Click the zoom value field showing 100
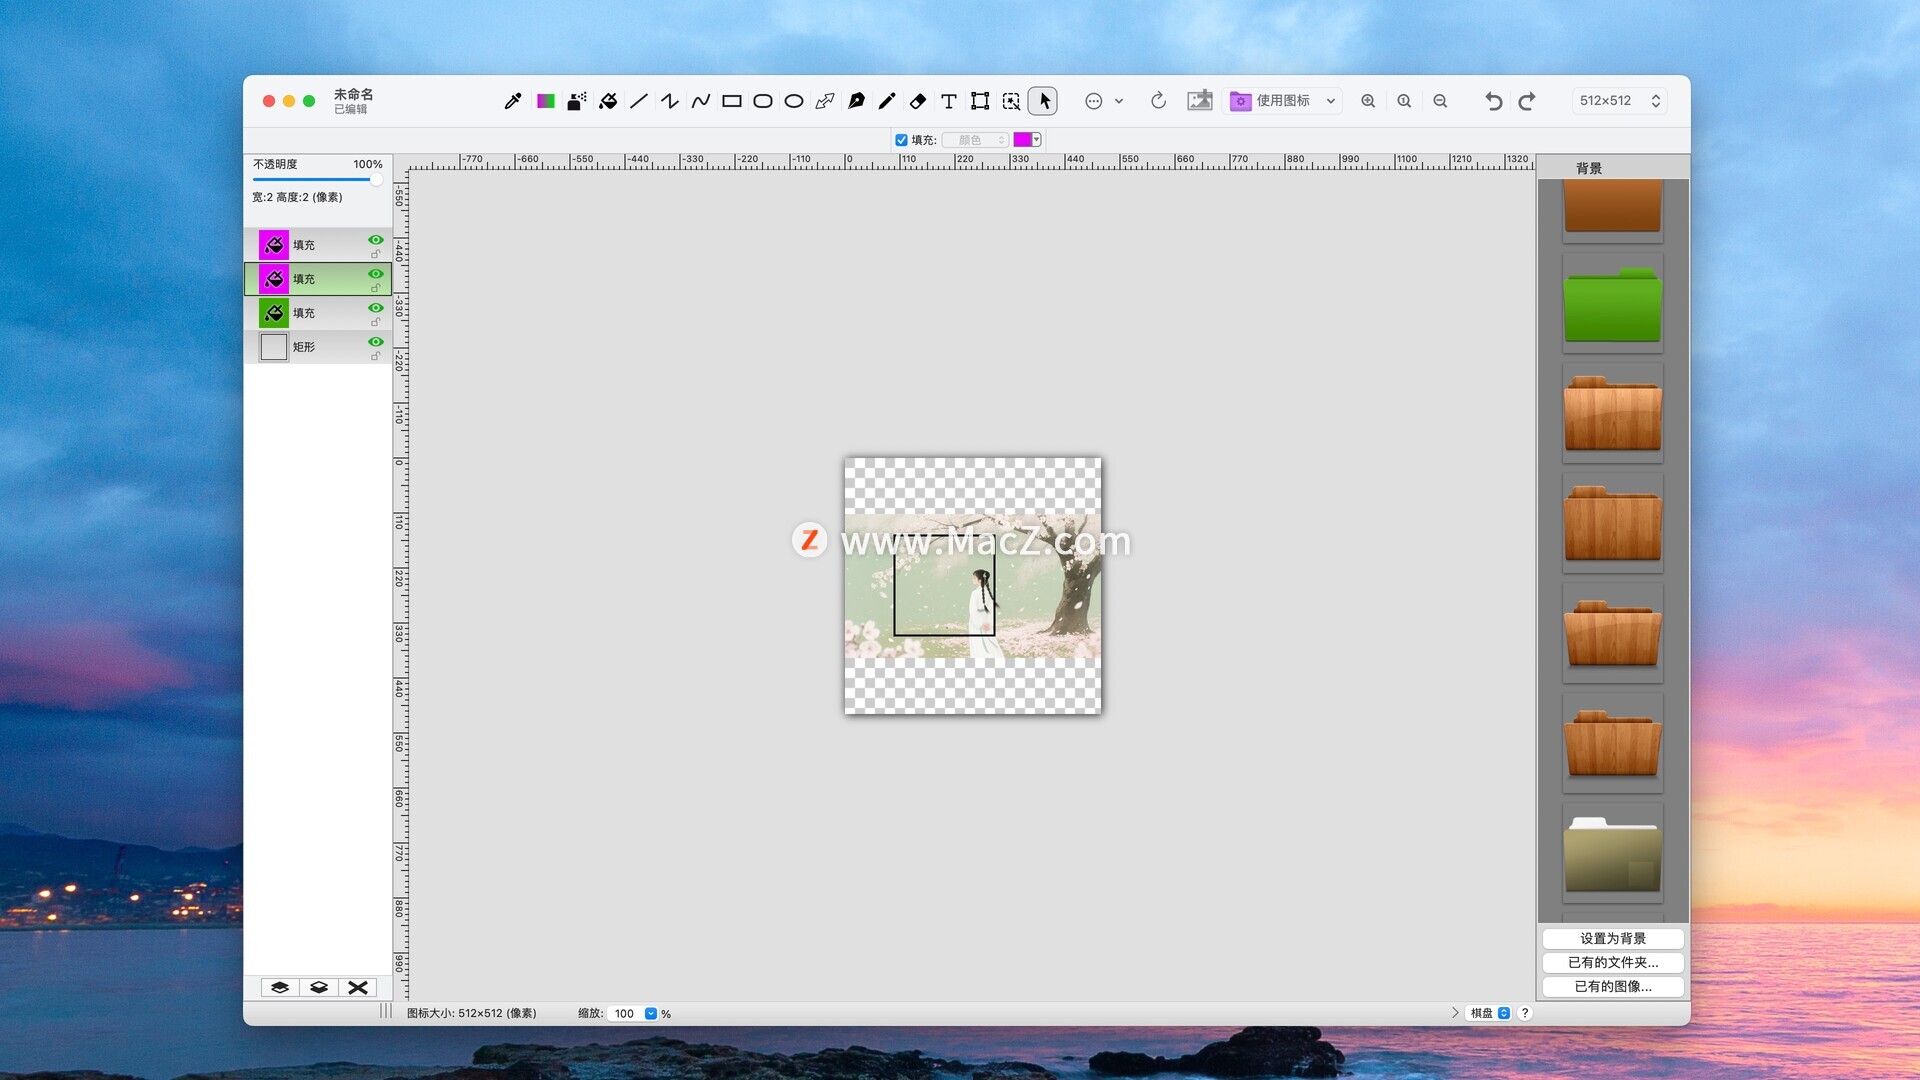Image resolution: width=1920 pixels, height=1080 pixels. tap(626, 1013)
